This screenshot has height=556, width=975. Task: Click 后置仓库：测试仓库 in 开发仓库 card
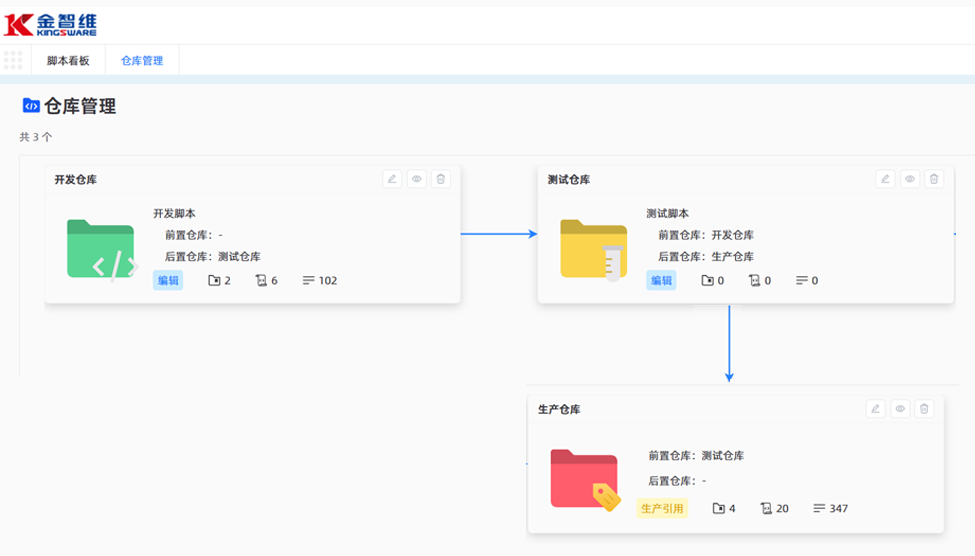pyautogui.click(x=213, y=256)
